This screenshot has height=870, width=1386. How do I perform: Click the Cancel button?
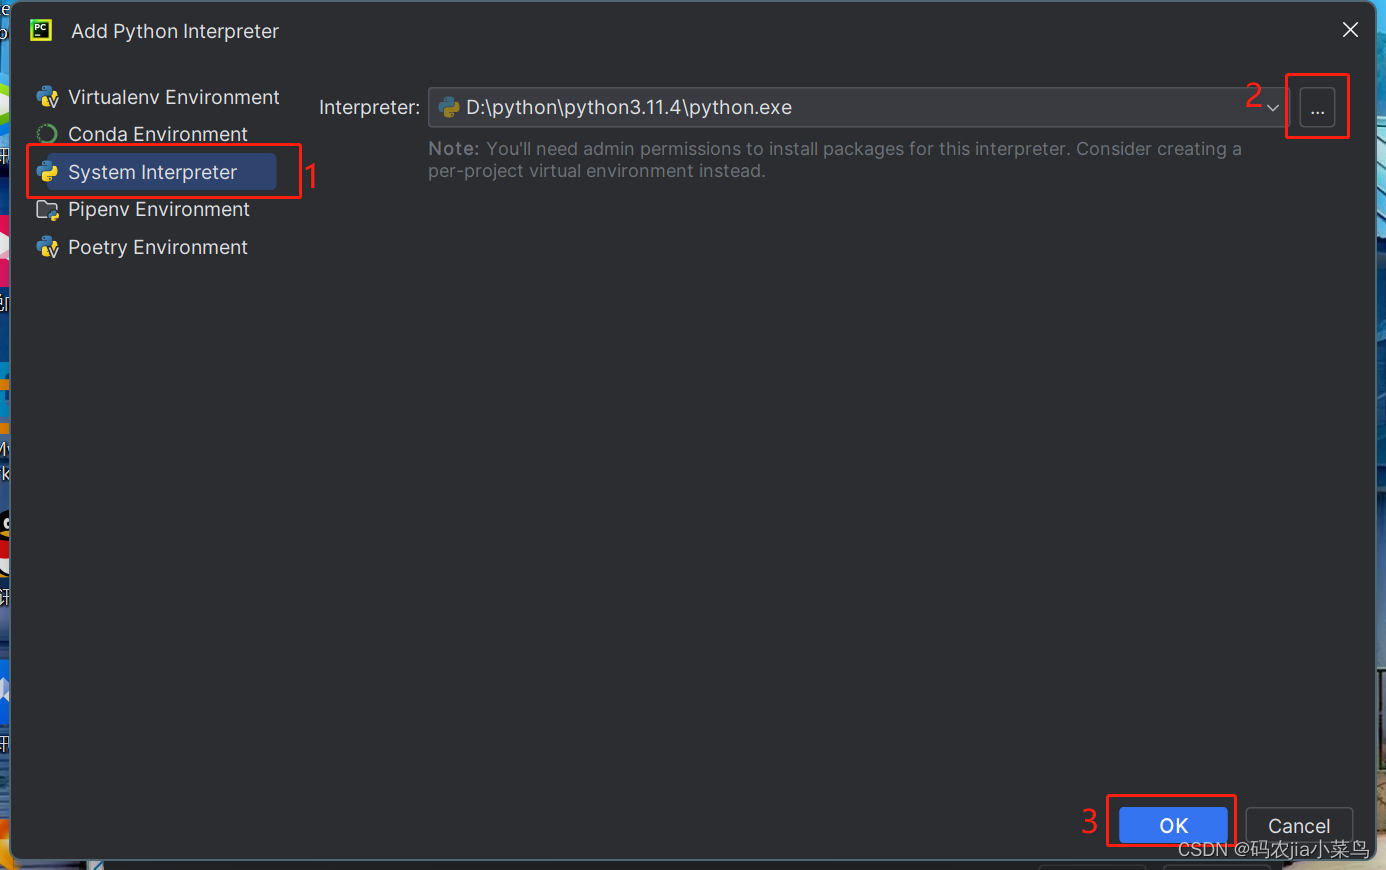pyautogui.click(x=1299, y=825)
